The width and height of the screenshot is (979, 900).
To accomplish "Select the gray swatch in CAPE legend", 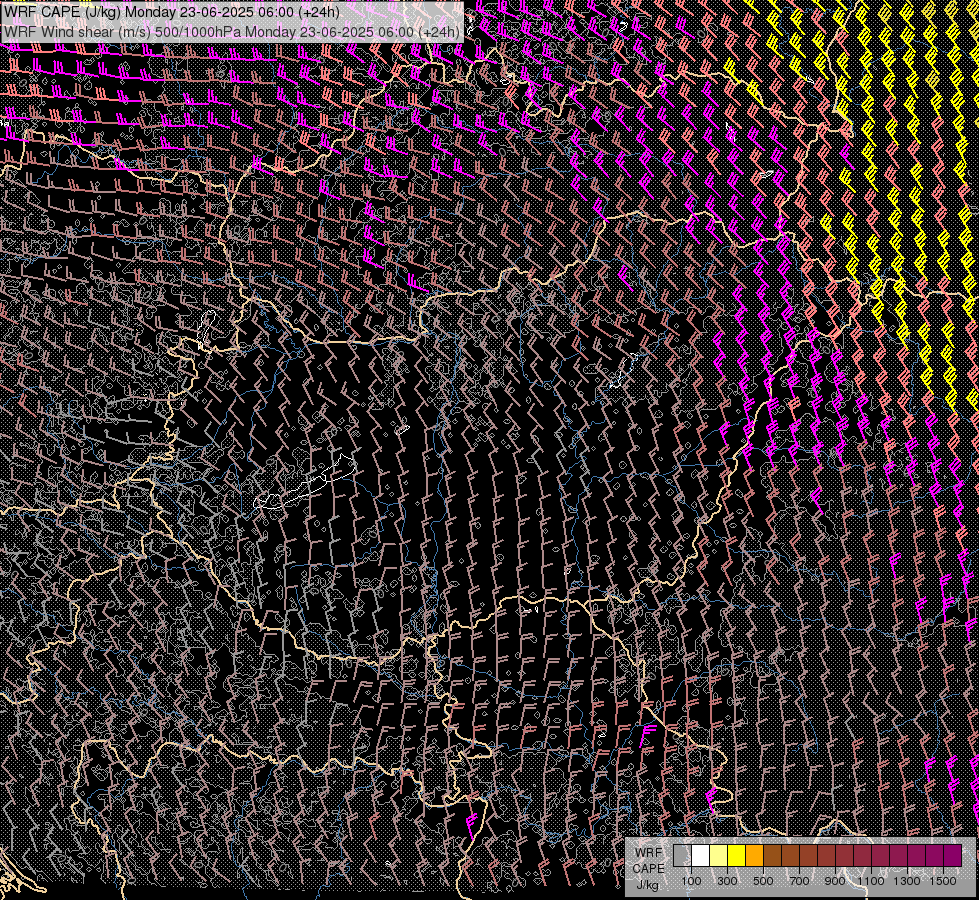I will [x=682, y=855].
